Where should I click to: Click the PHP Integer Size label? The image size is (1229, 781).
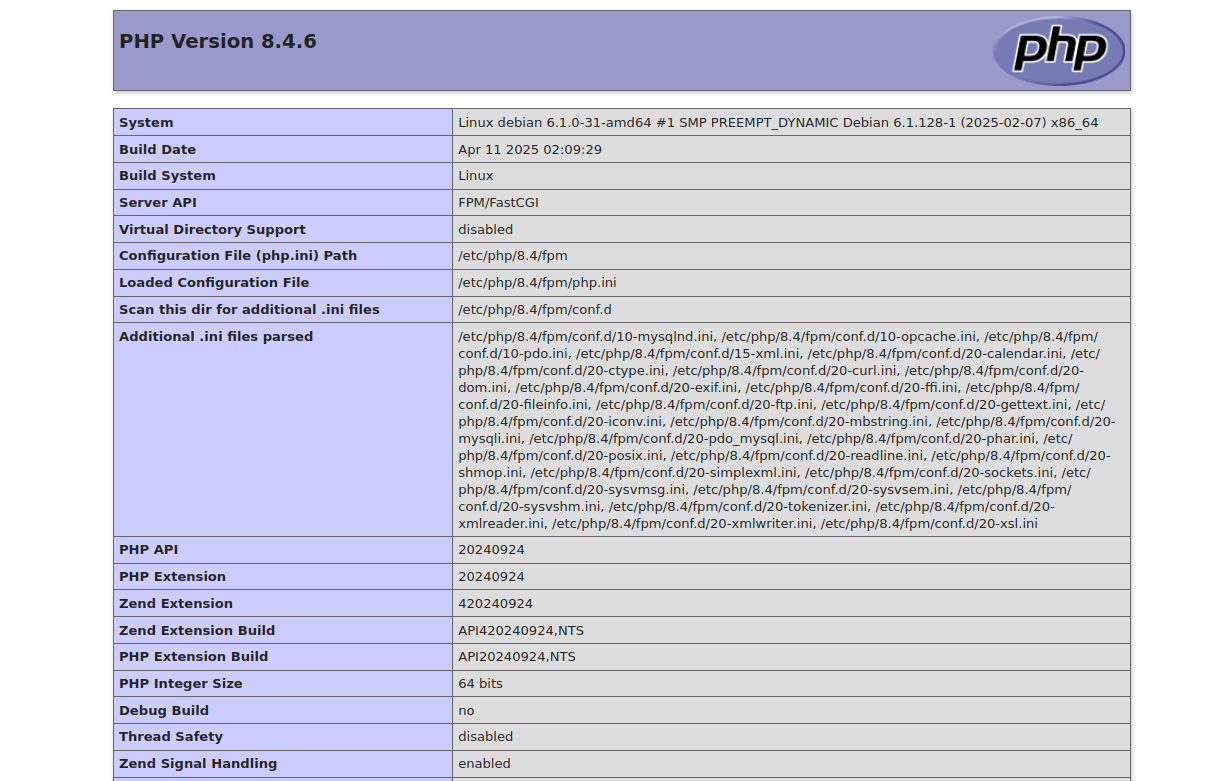[x=181, y=684]
